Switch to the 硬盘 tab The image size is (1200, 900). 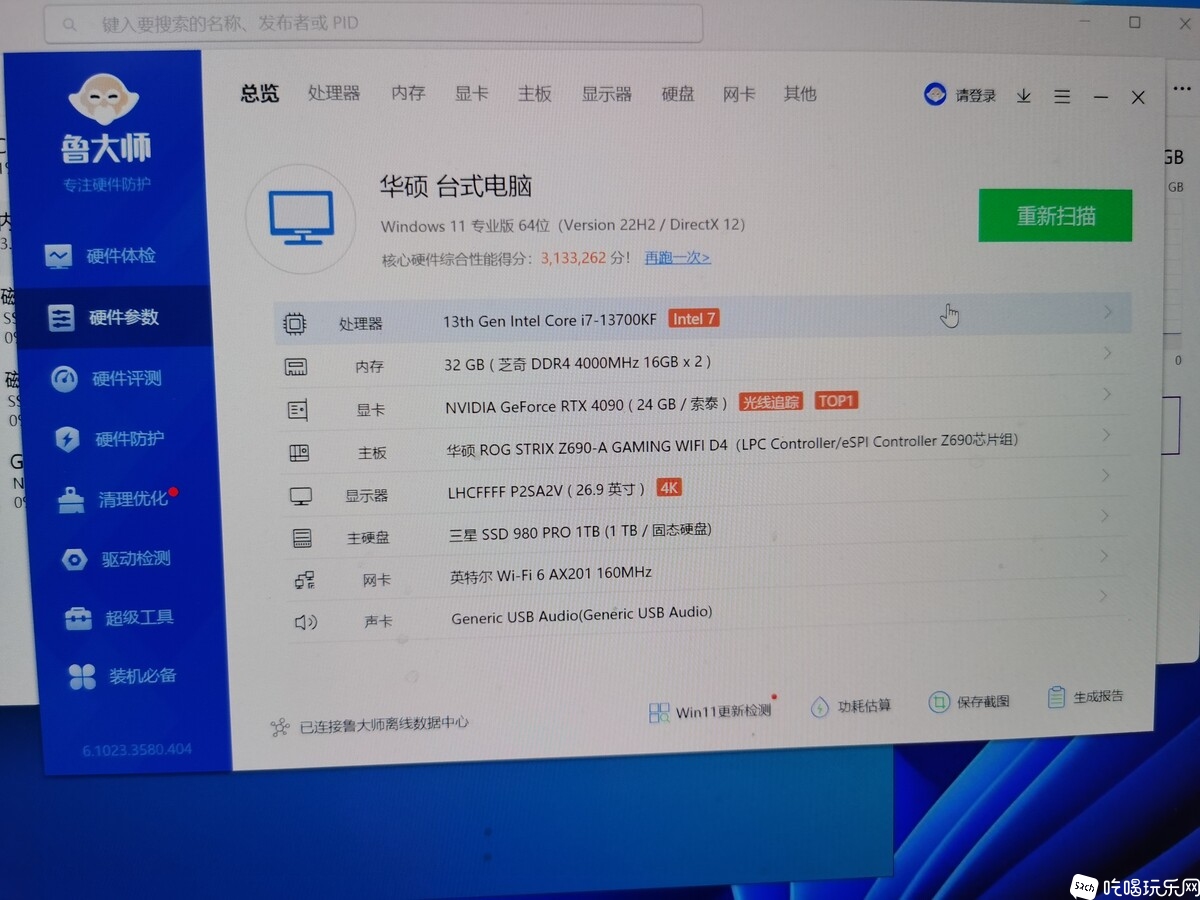[x=678, y=94]
